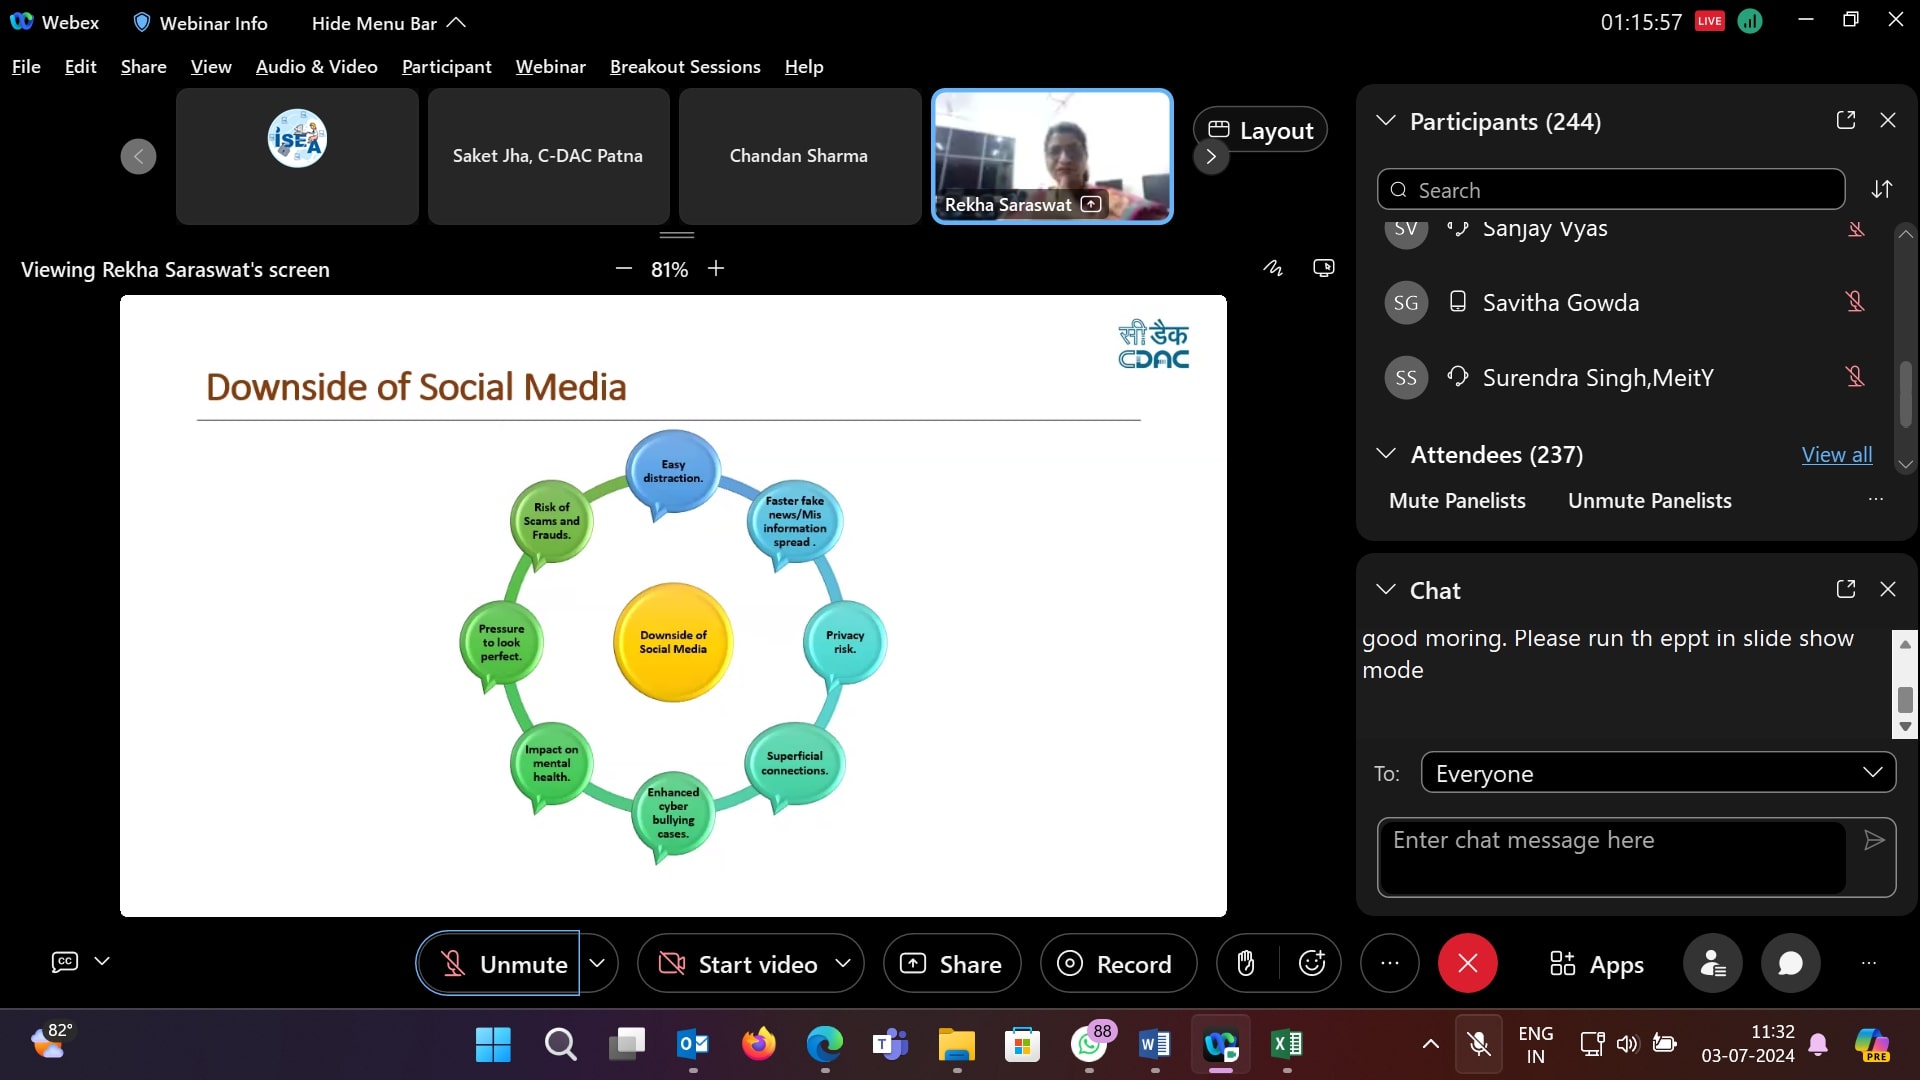
Task: Toggle the chat bubble button
Action: click(x=1790, y=963)
